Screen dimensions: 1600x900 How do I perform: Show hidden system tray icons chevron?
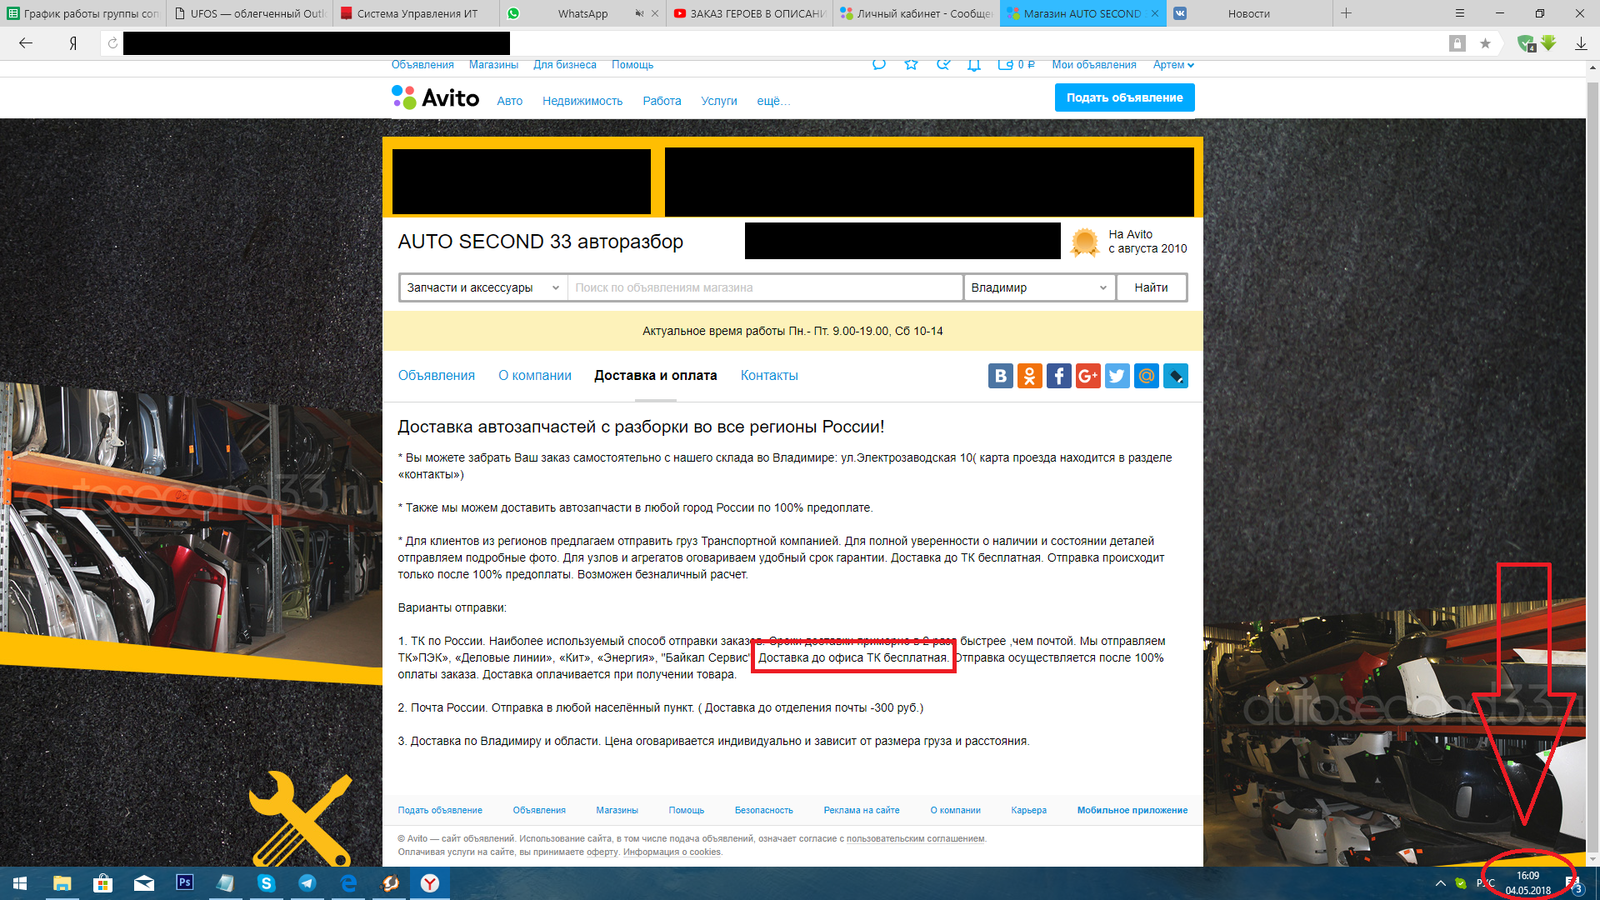[1440, 883]
